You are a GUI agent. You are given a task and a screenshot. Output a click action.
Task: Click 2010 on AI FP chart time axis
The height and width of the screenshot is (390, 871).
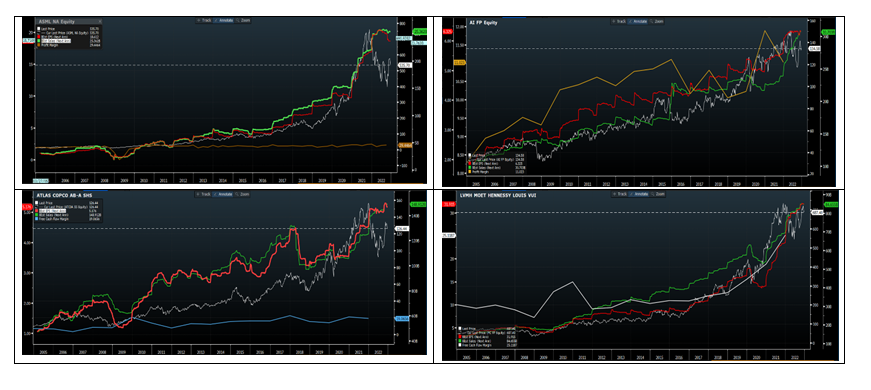(x=569, y=184)
